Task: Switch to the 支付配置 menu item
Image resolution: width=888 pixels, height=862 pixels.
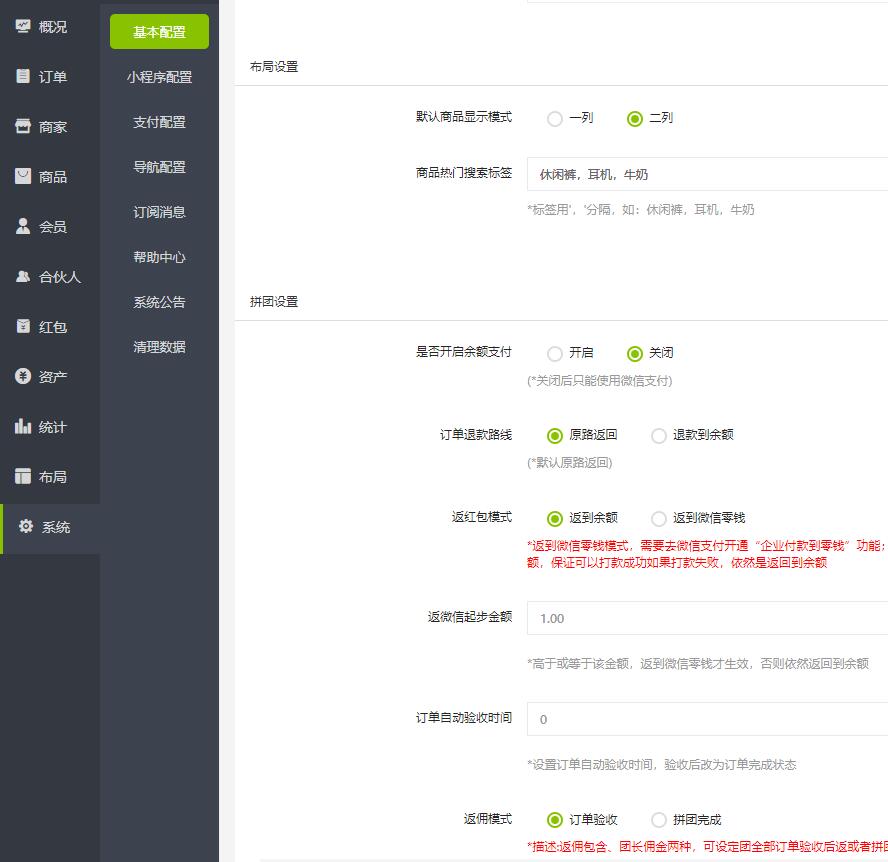Action: point(158,122)
